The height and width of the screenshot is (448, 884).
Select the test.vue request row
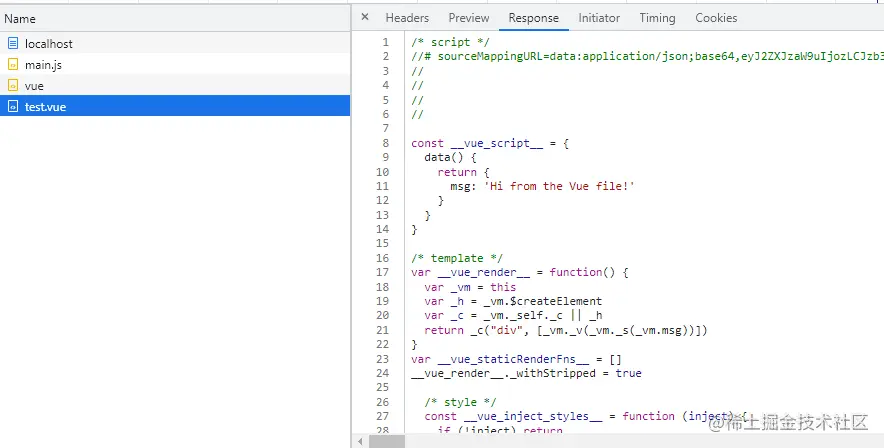click(x=175, y=107)
